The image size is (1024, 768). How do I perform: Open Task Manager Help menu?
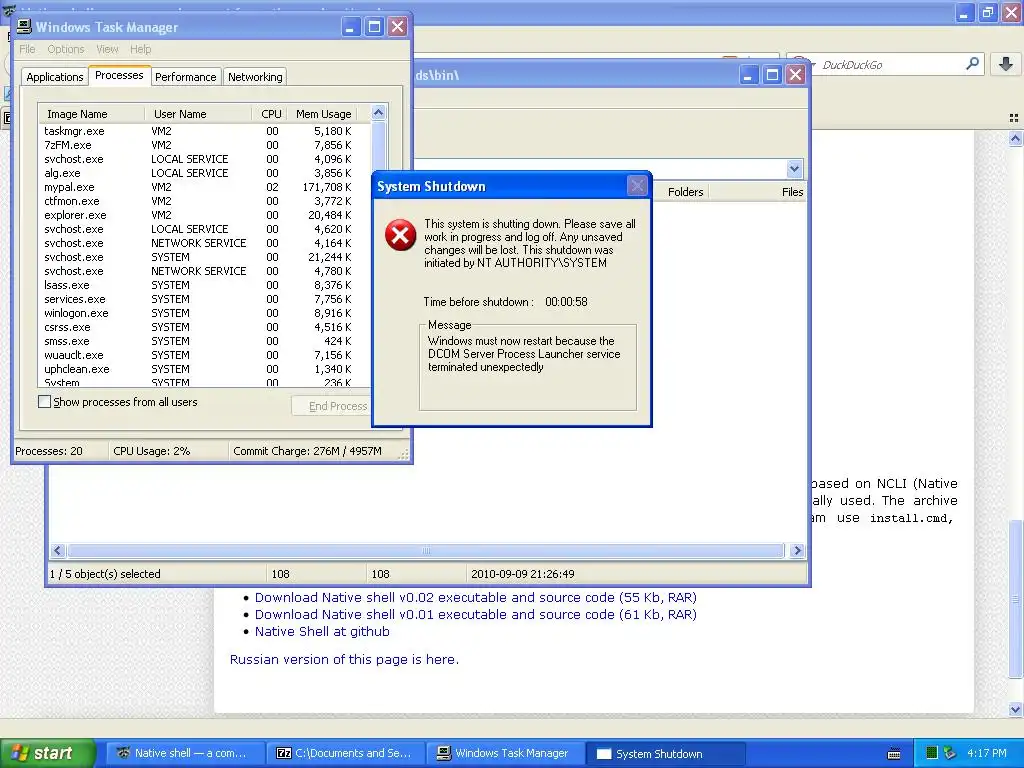[x=140, y=49]
